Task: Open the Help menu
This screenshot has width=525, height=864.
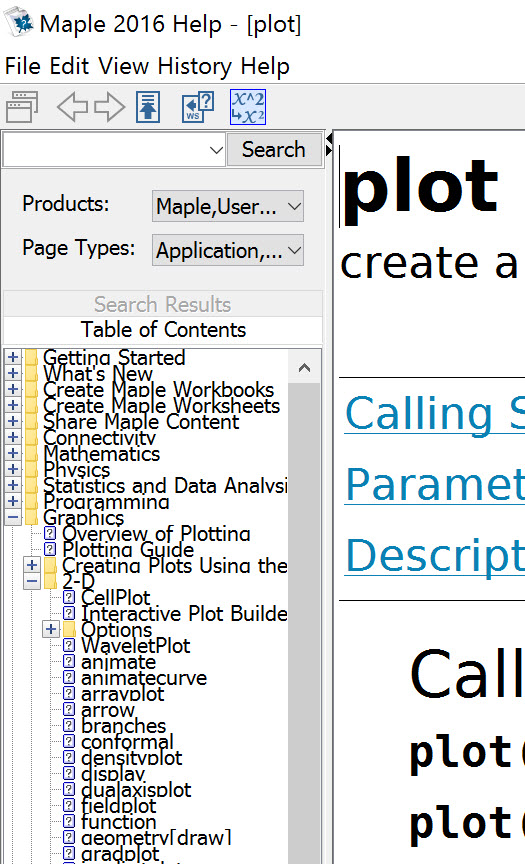Action: click(265, 66)
